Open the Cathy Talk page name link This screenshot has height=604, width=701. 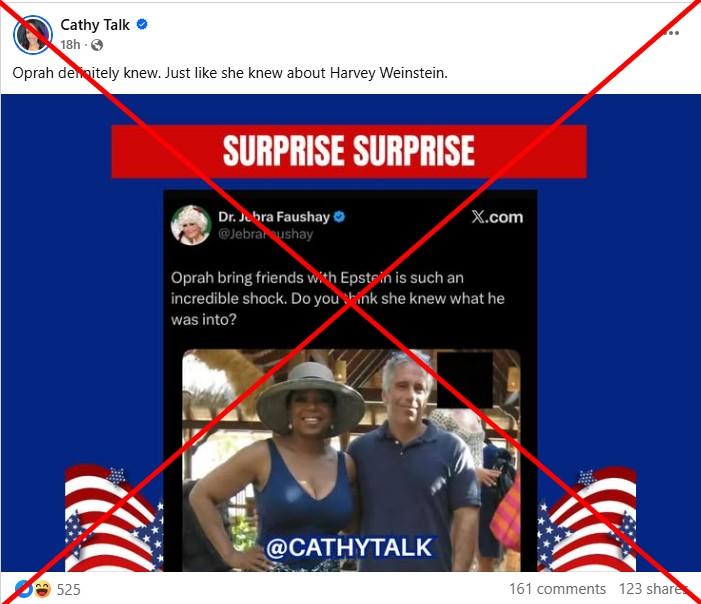pos(95,25)
